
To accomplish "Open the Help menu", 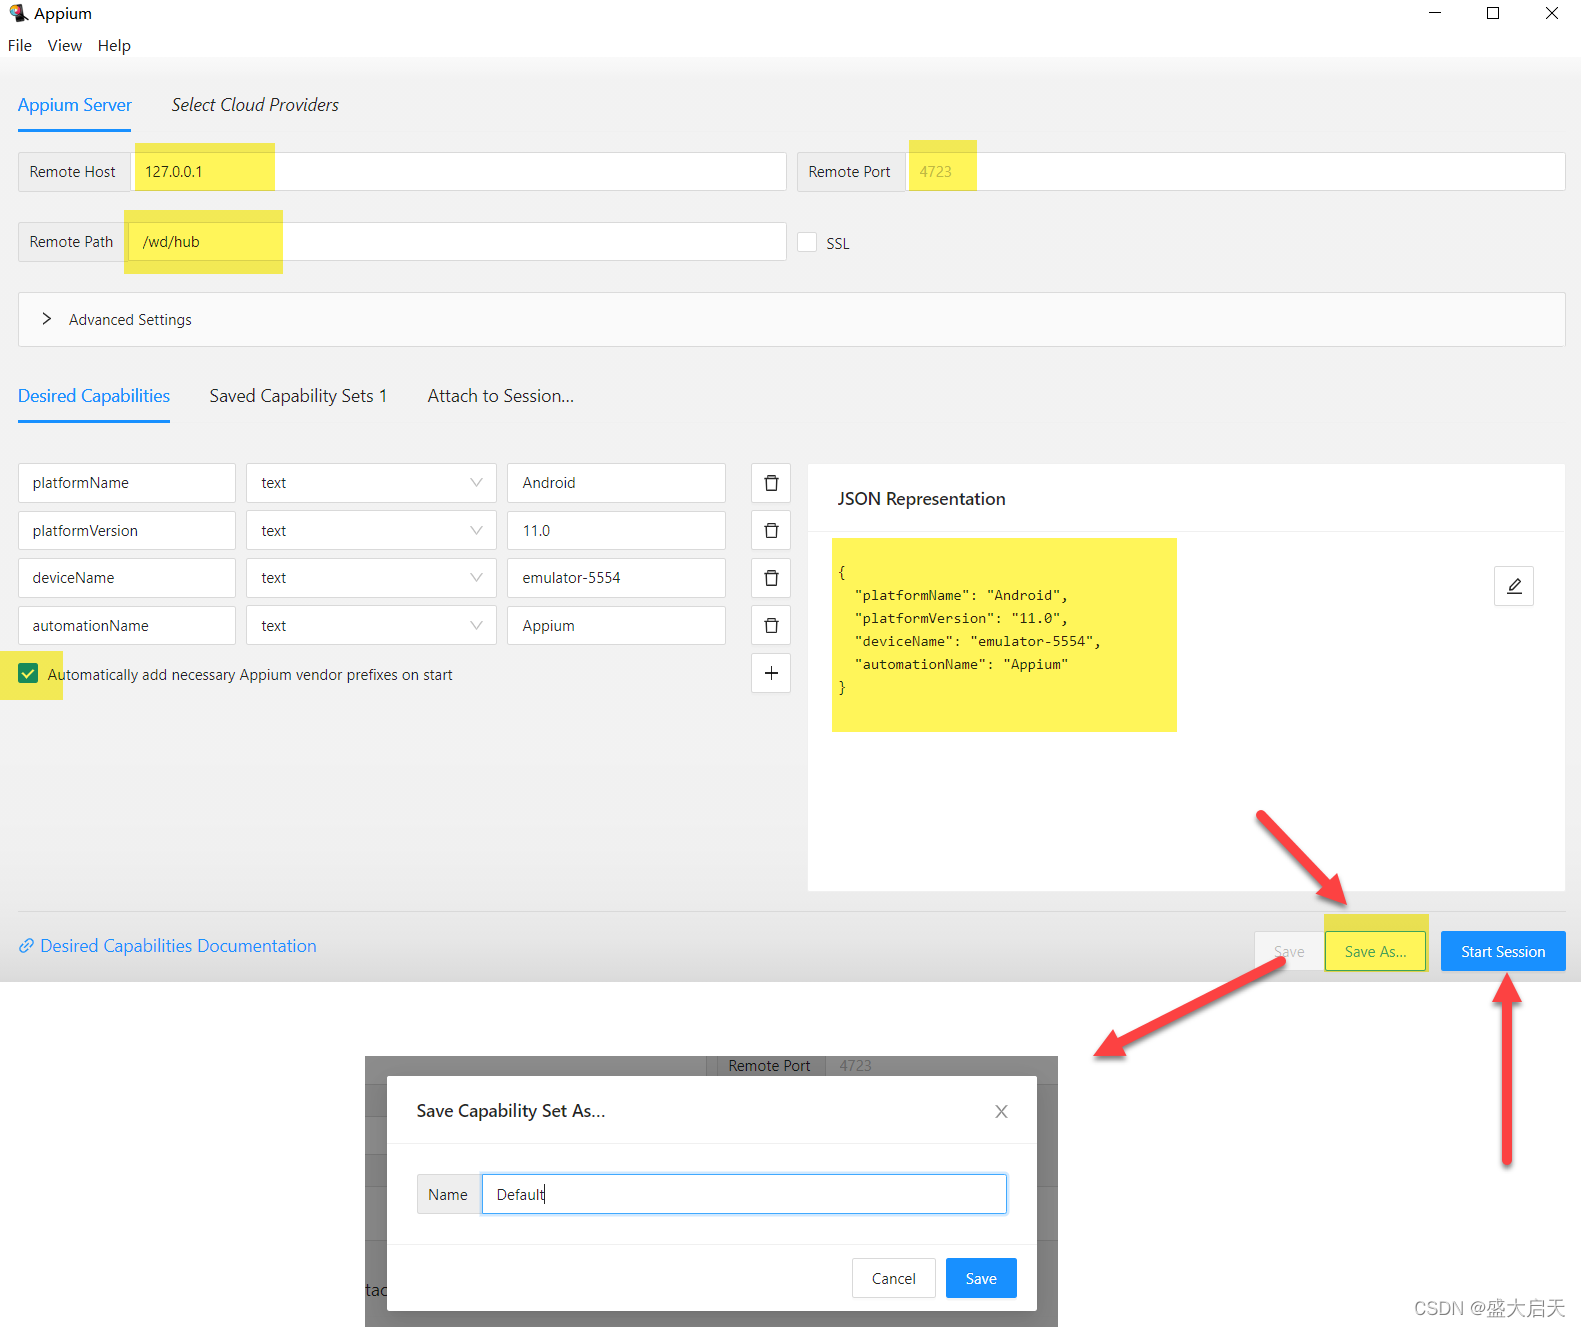I will (x=114, y=46).
